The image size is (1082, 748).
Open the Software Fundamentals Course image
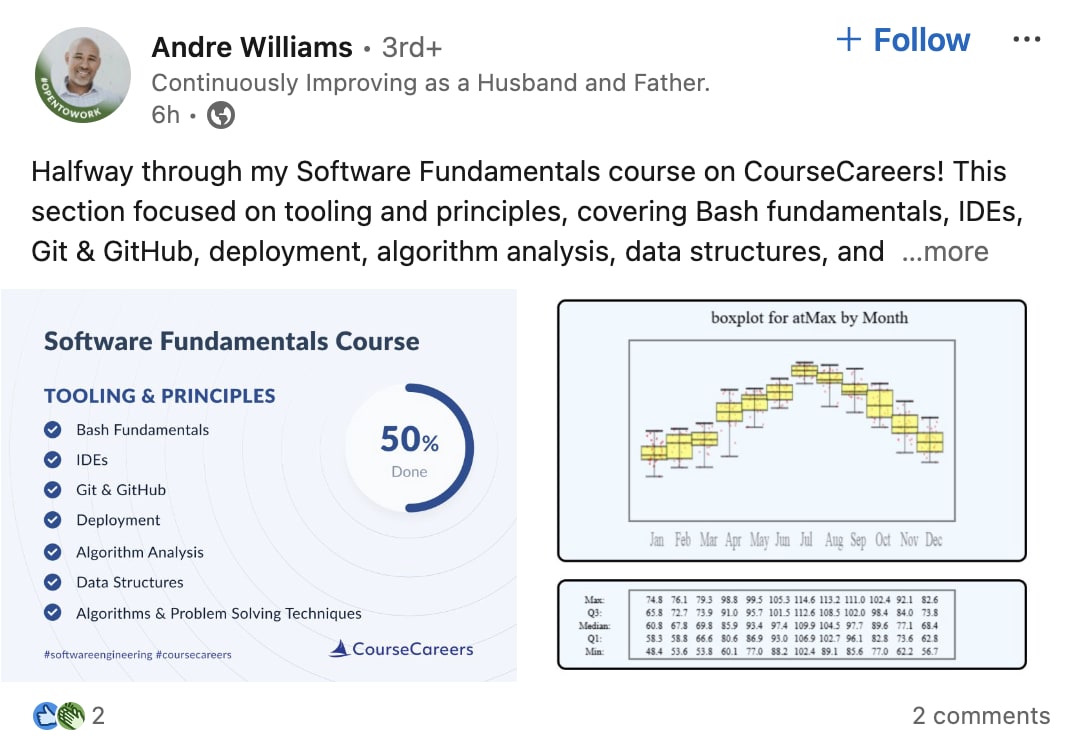click(259, 486)
